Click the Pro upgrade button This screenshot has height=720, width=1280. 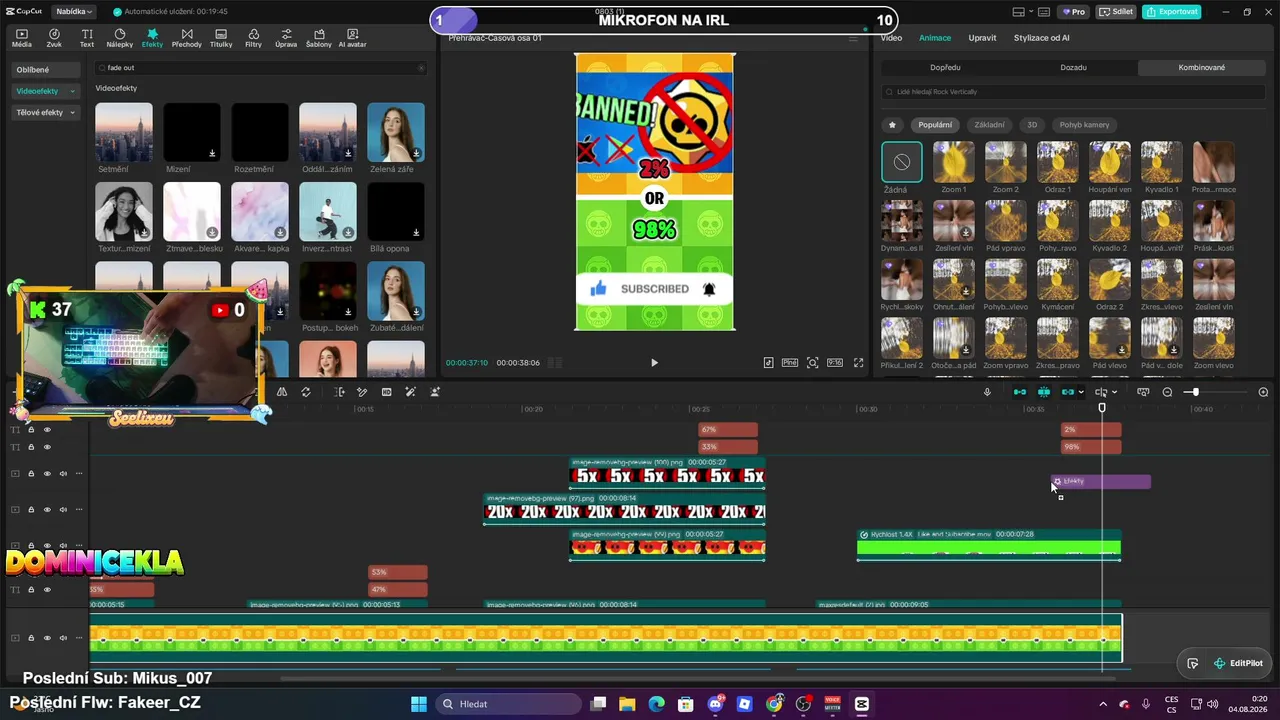1075,12
